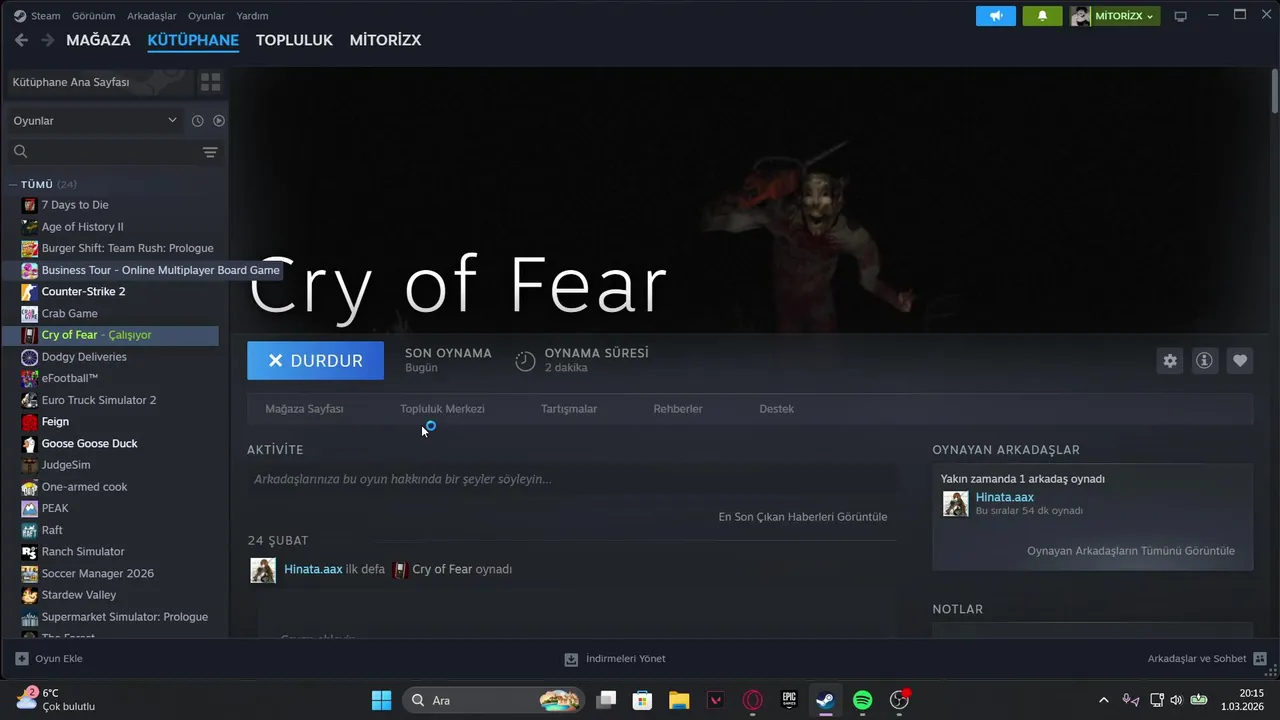Open the Arkadaşlar menu

point(152,16)
